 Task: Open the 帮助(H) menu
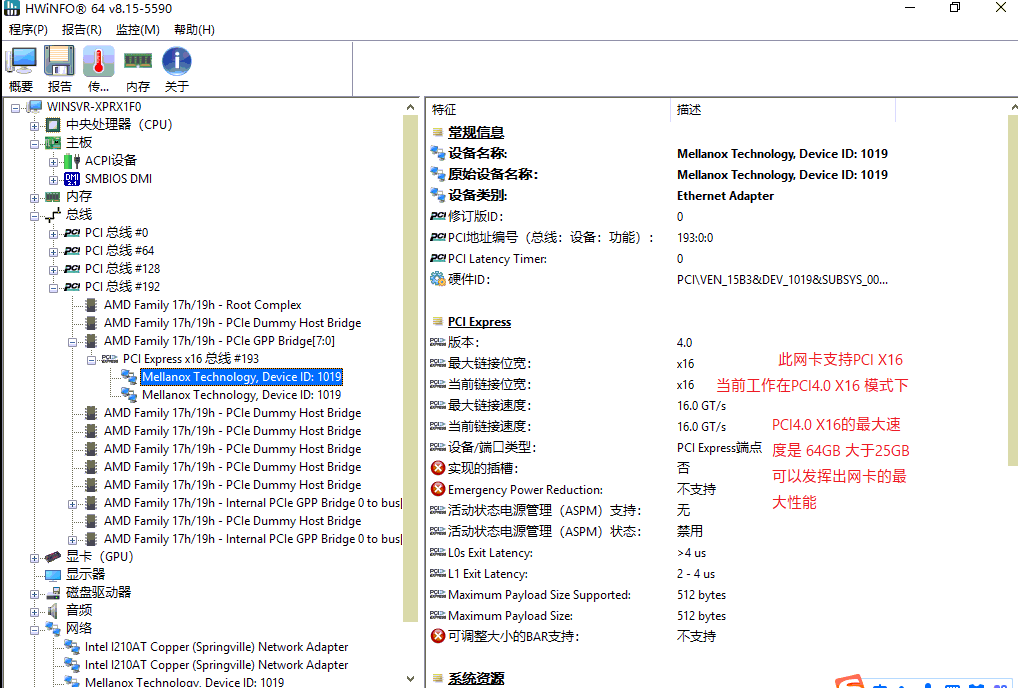point(194,30)
